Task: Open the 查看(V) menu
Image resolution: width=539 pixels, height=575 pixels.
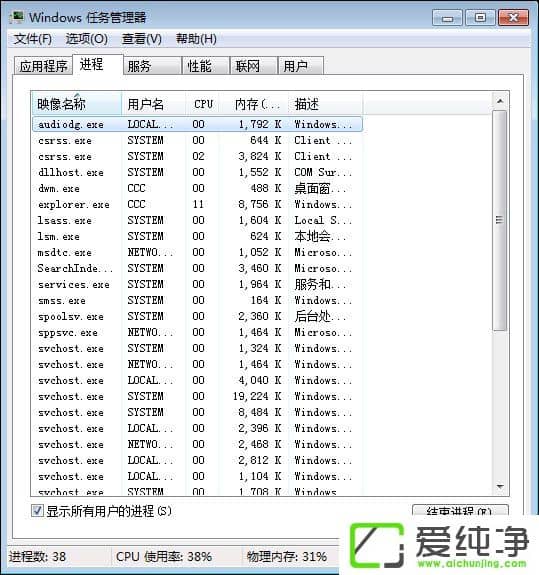Action: (142, 39)
